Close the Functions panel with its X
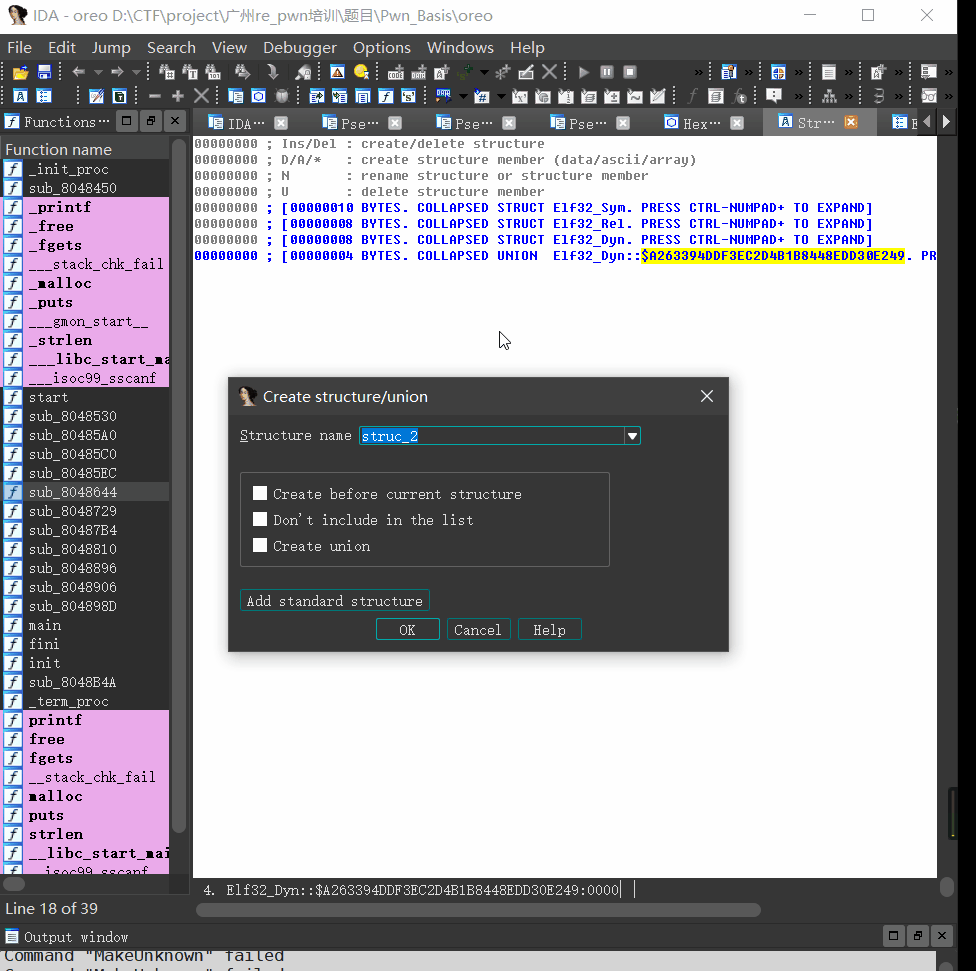The height and width of the screenshot is (971, 976). [175, 121]
